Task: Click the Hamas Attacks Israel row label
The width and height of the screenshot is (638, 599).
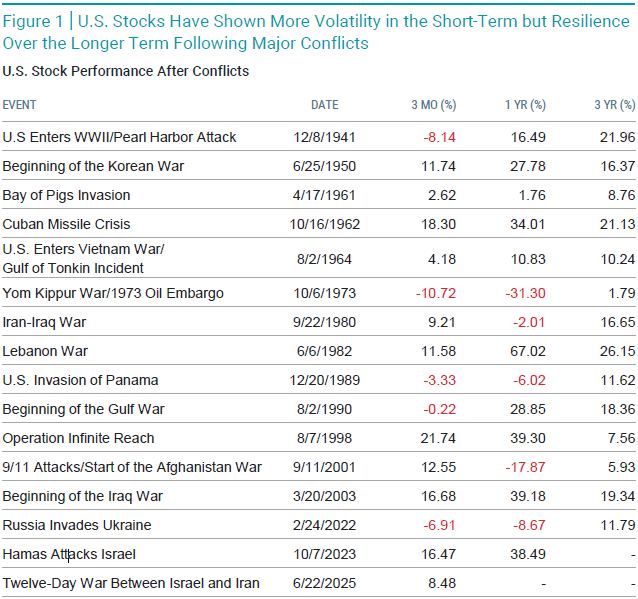Action: pyautogui.click(x=69, y=554)
